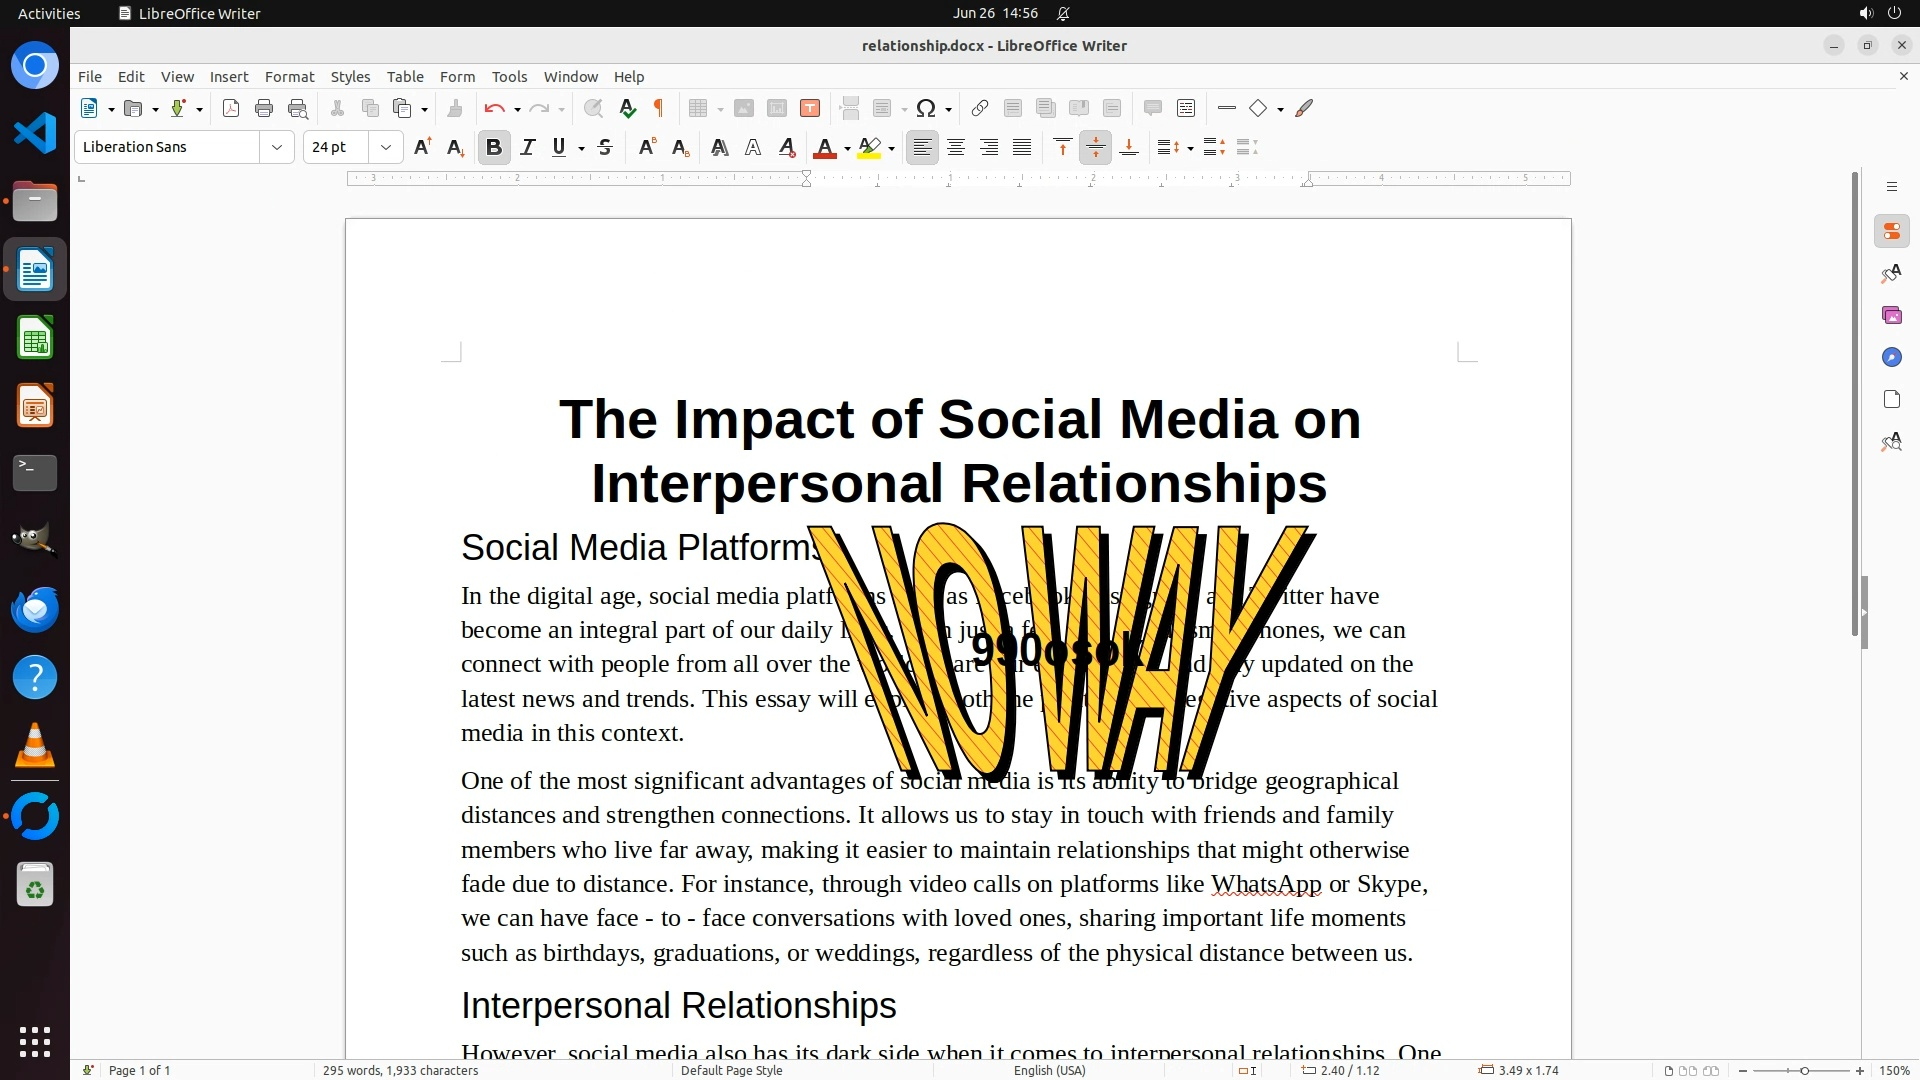Image resolution: width=1920 pixels, height=1080 pixels.
Task: Open the Sidebar Navigator compass icon
Action: click(1891, 358)
